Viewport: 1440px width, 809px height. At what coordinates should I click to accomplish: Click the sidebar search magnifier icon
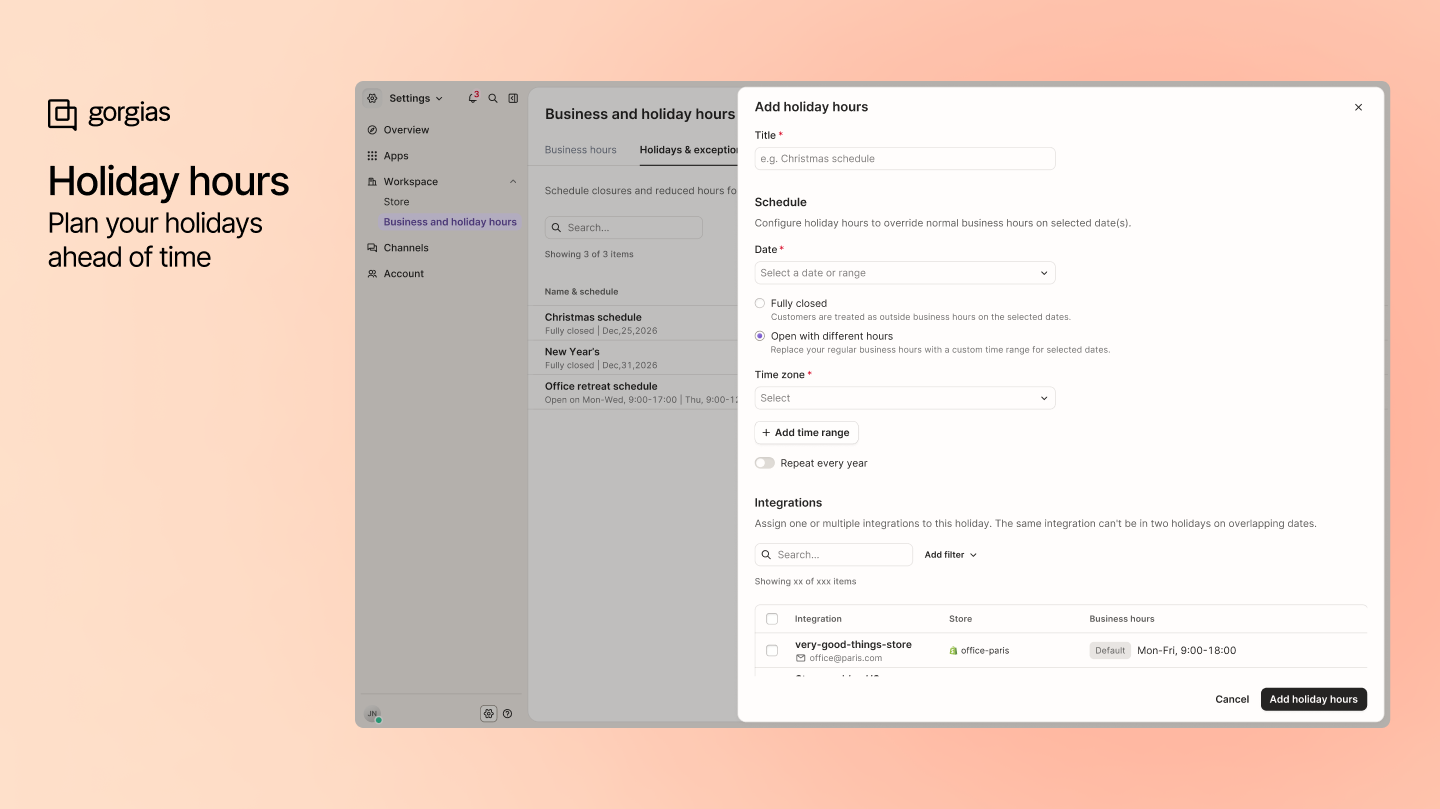click(x=493, y=98)
